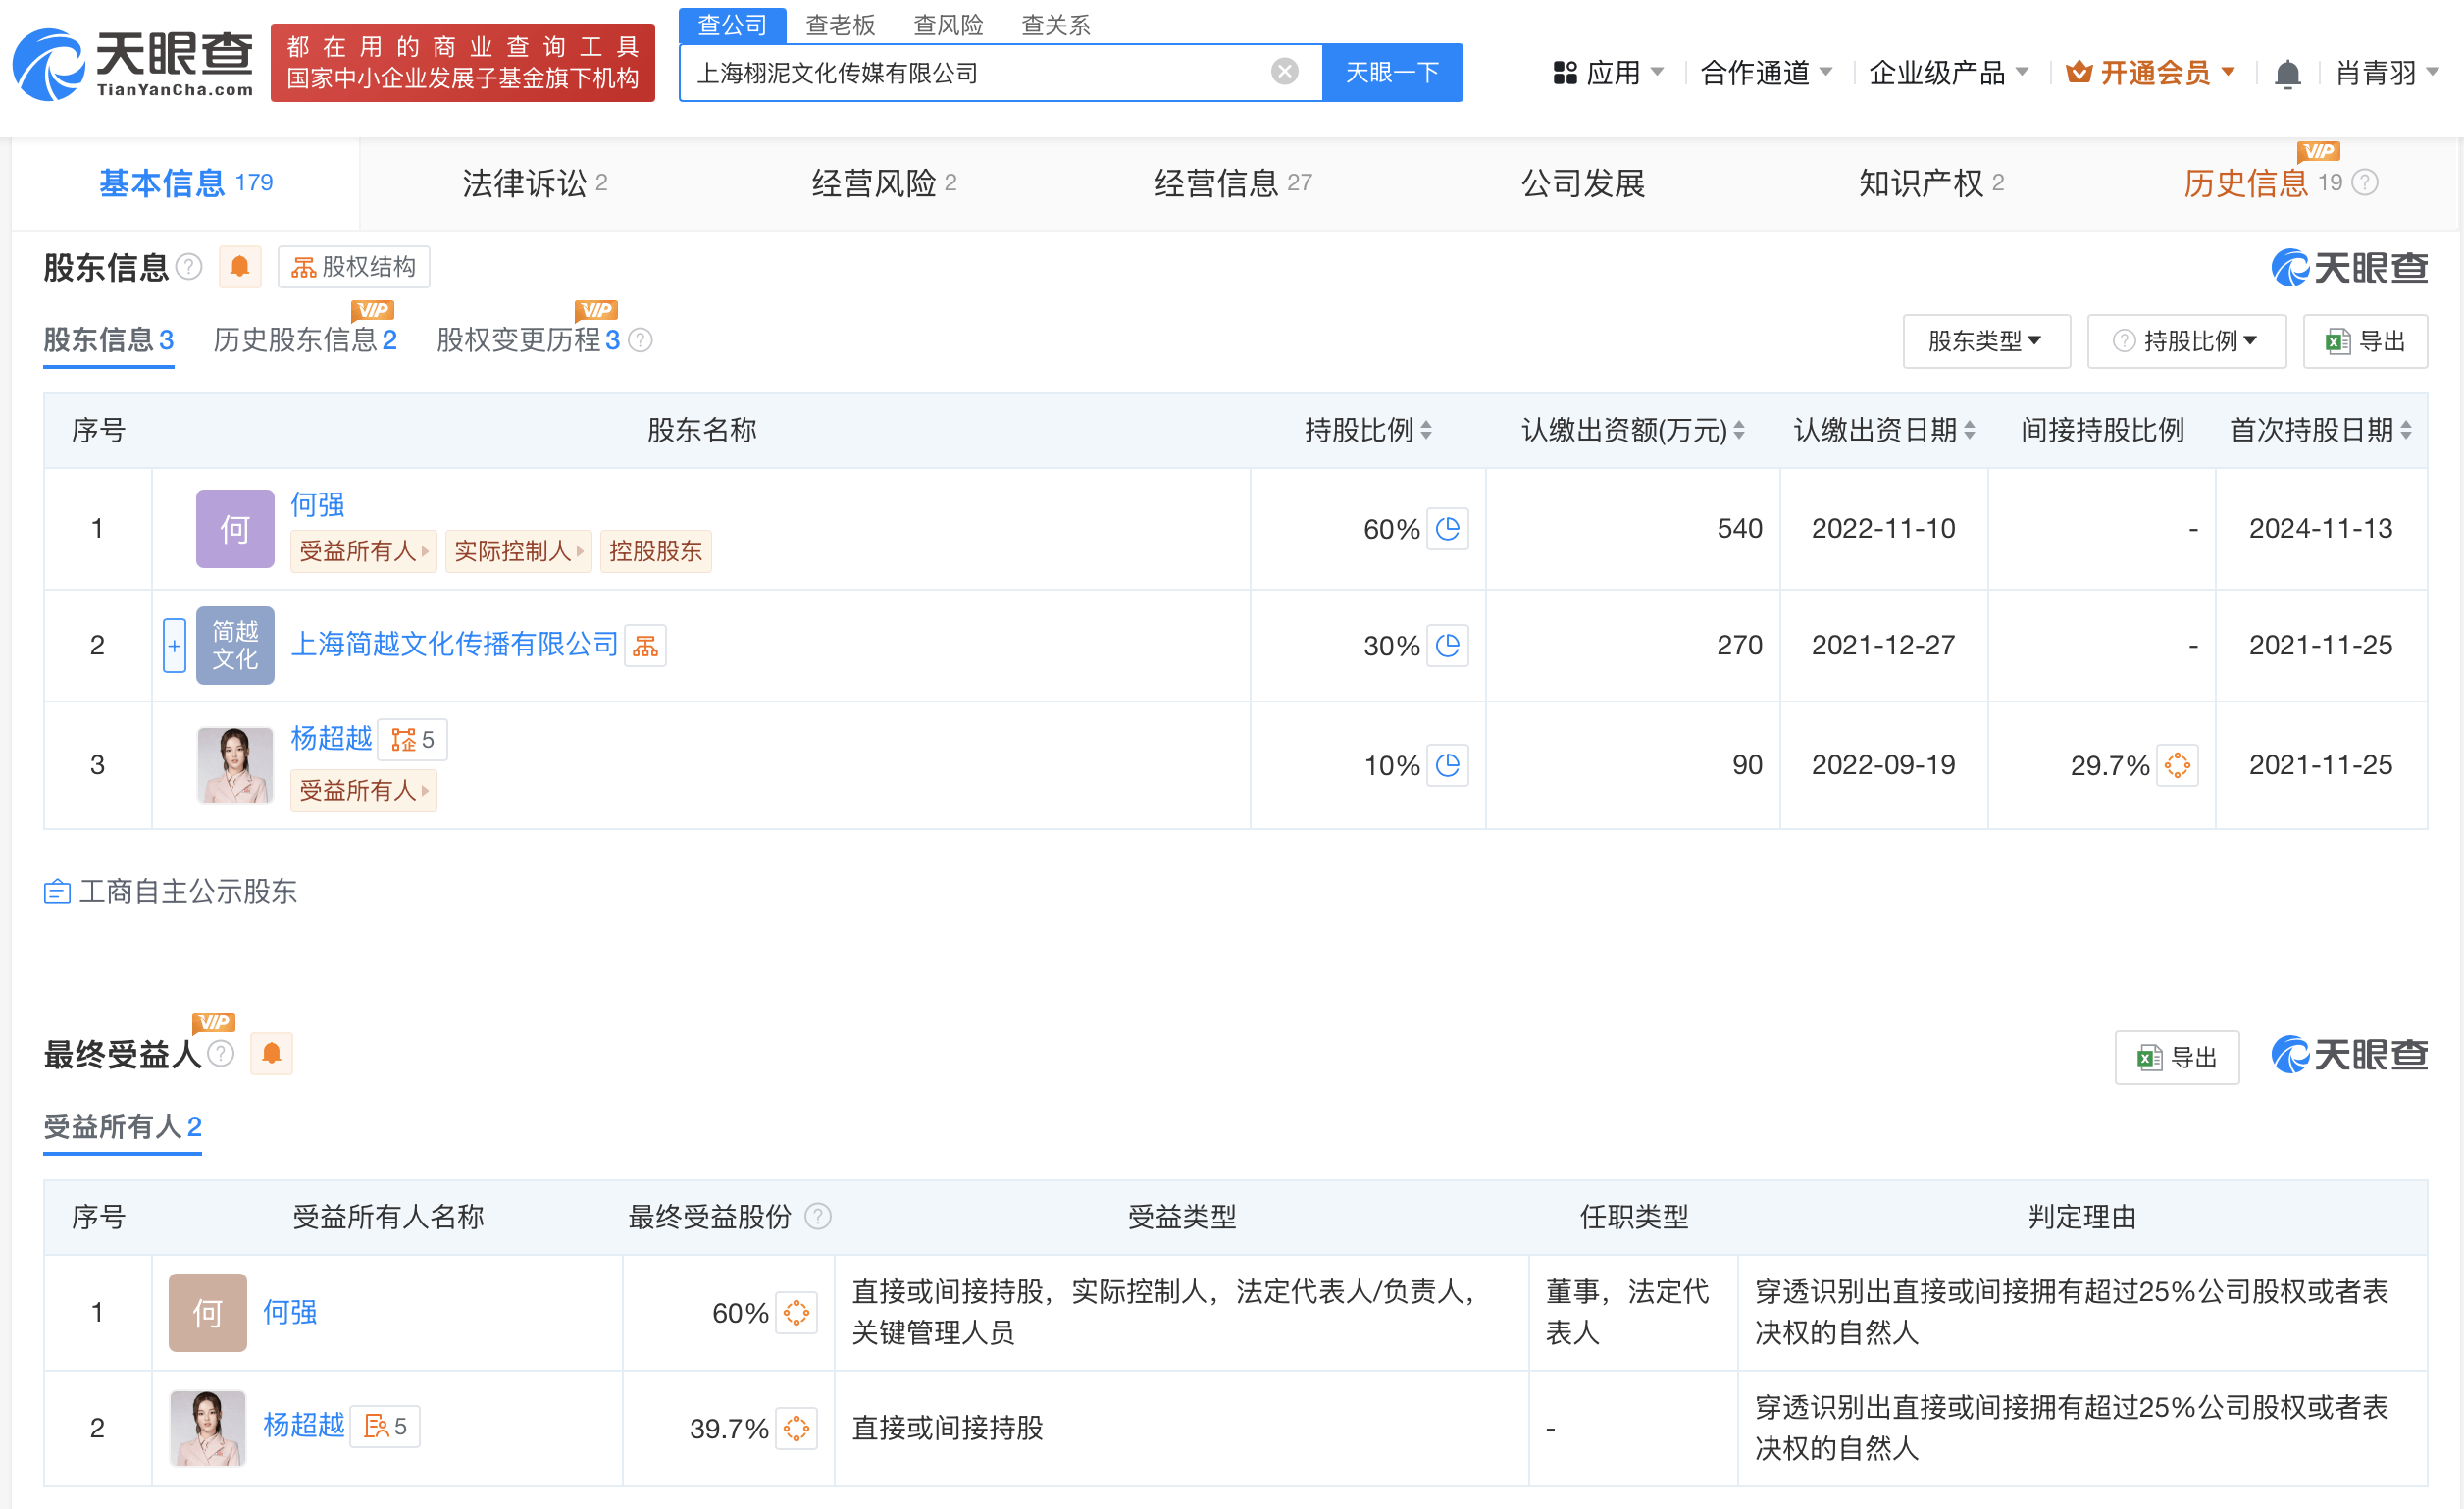Screen dimensions: 2464x1509
Task: Click 杨超越 photo thumbnail in shareholder table
Action: click(x=235, y=766)
